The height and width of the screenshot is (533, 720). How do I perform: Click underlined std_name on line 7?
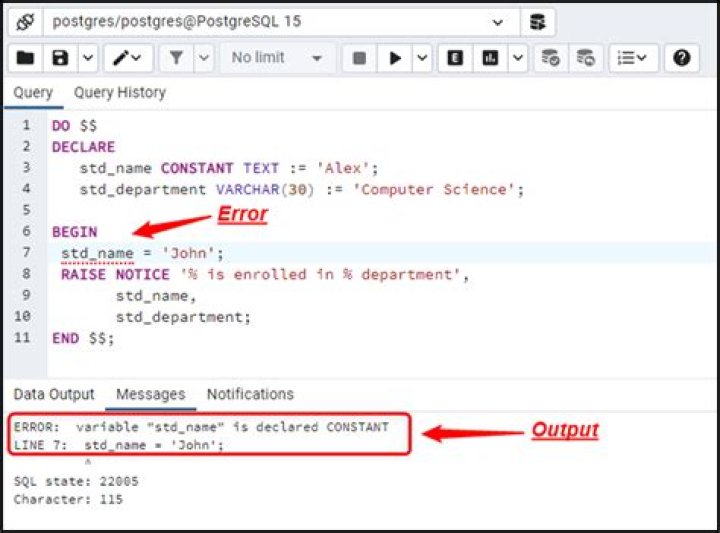pyautogui.click(x=97, y=253)
